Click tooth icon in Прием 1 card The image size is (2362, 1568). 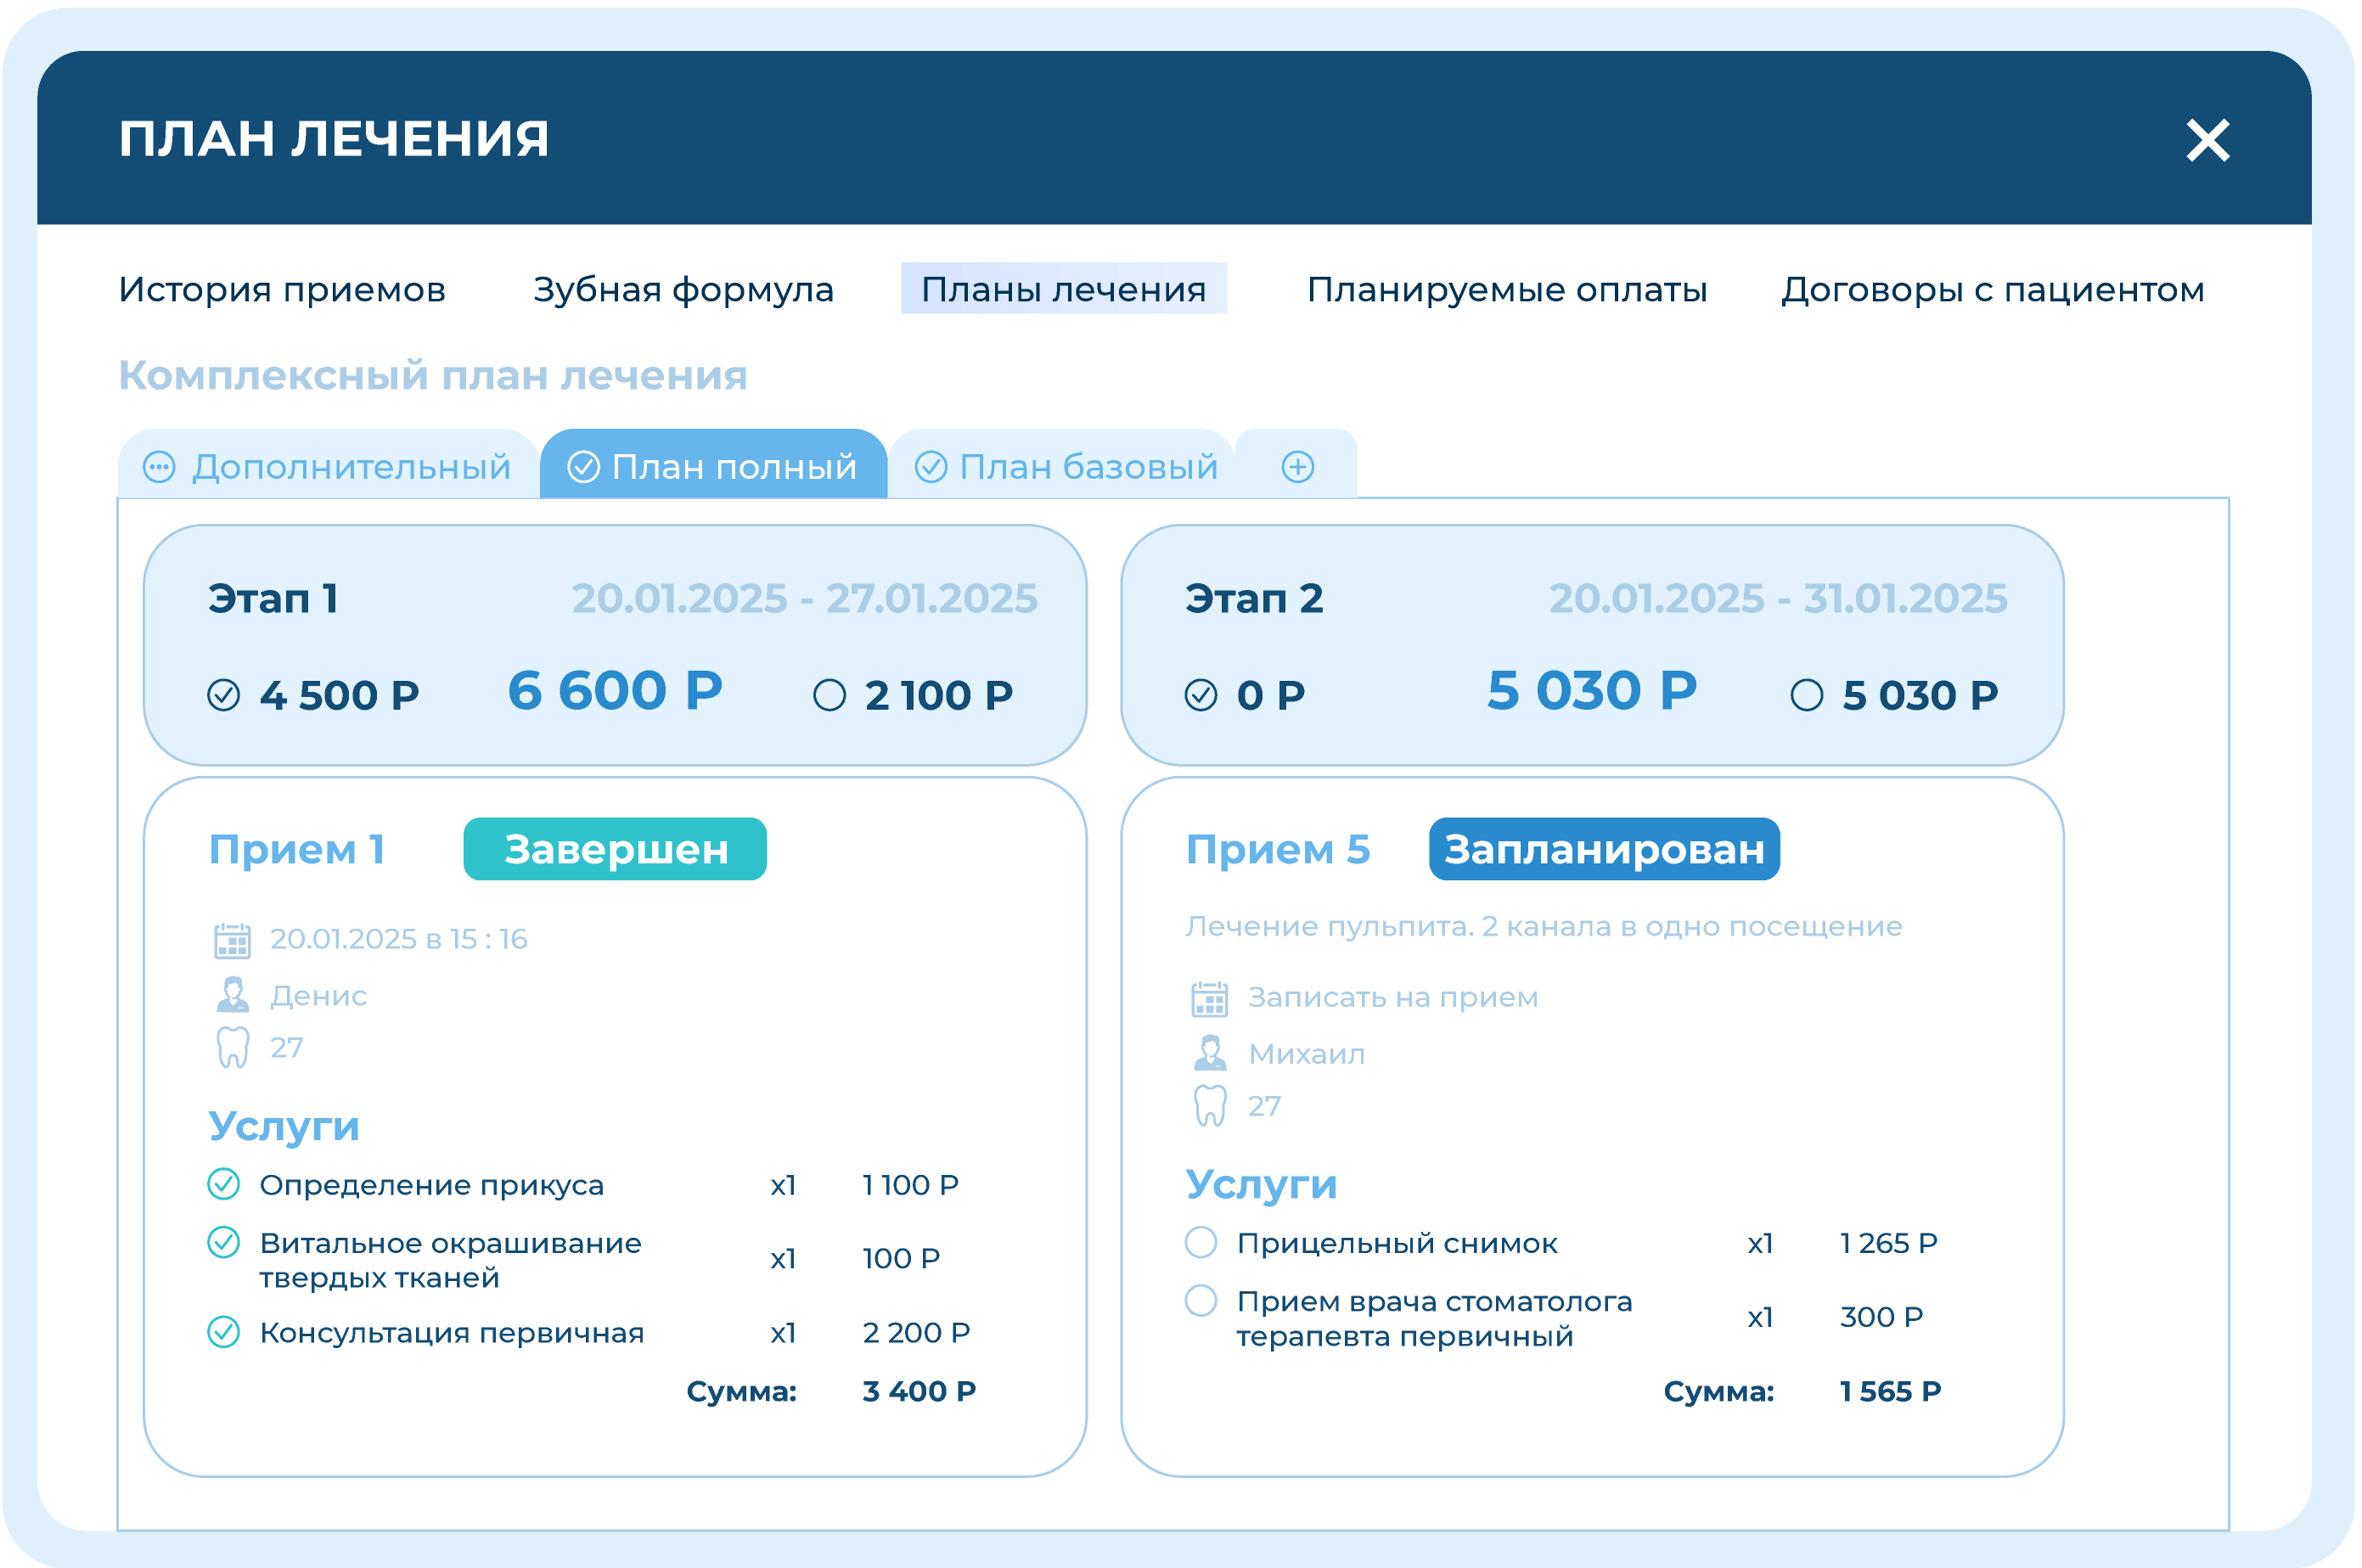click(232, 1048)
